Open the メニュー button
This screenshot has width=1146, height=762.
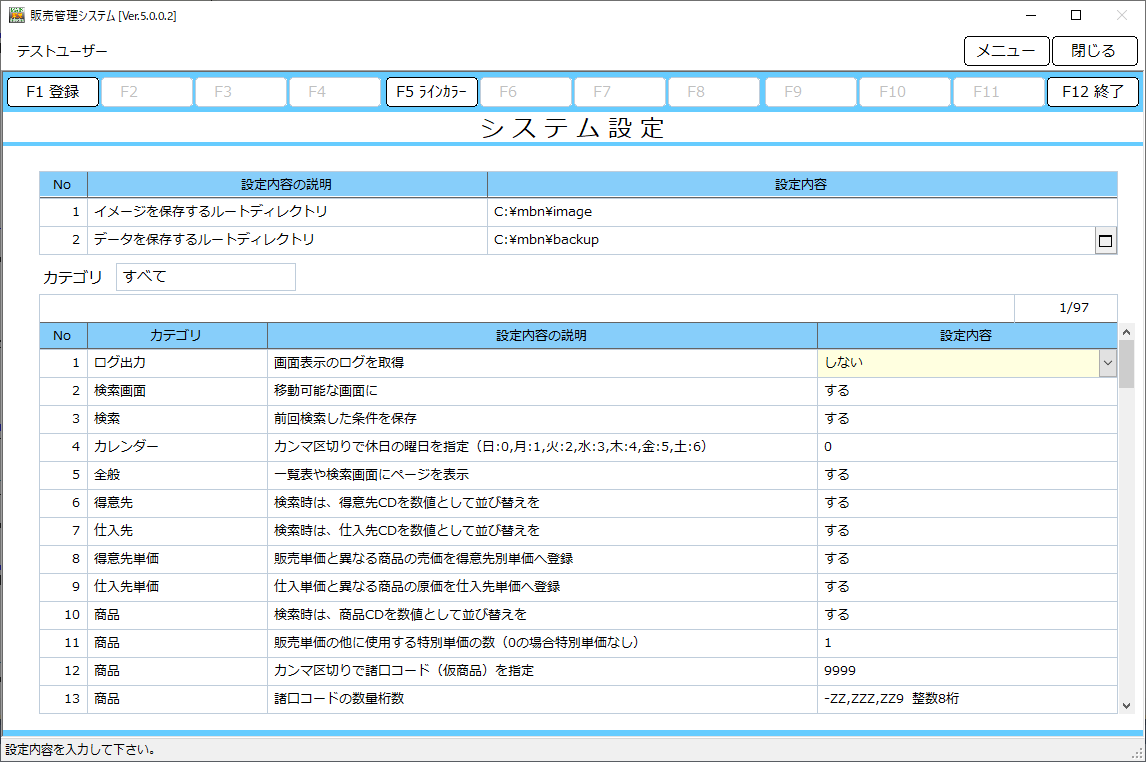point(1006,51)
